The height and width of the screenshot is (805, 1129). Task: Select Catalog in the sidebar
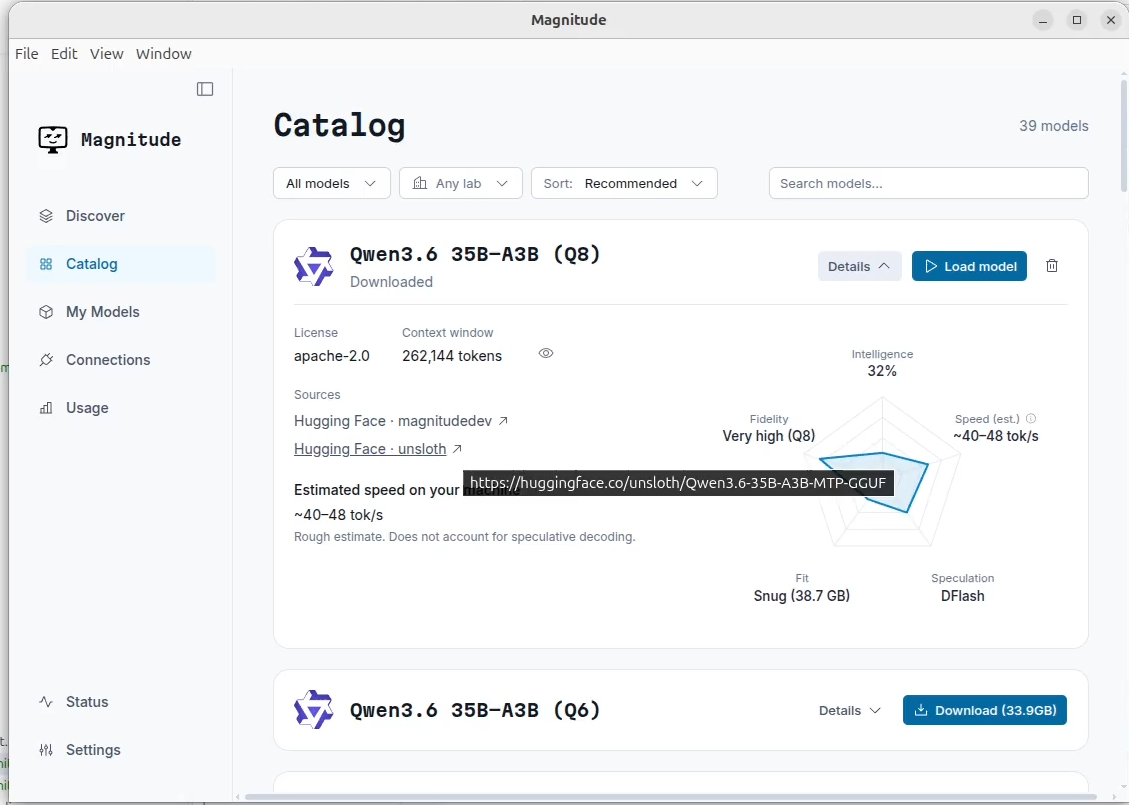pyautogui.click(x=121, y=264)
